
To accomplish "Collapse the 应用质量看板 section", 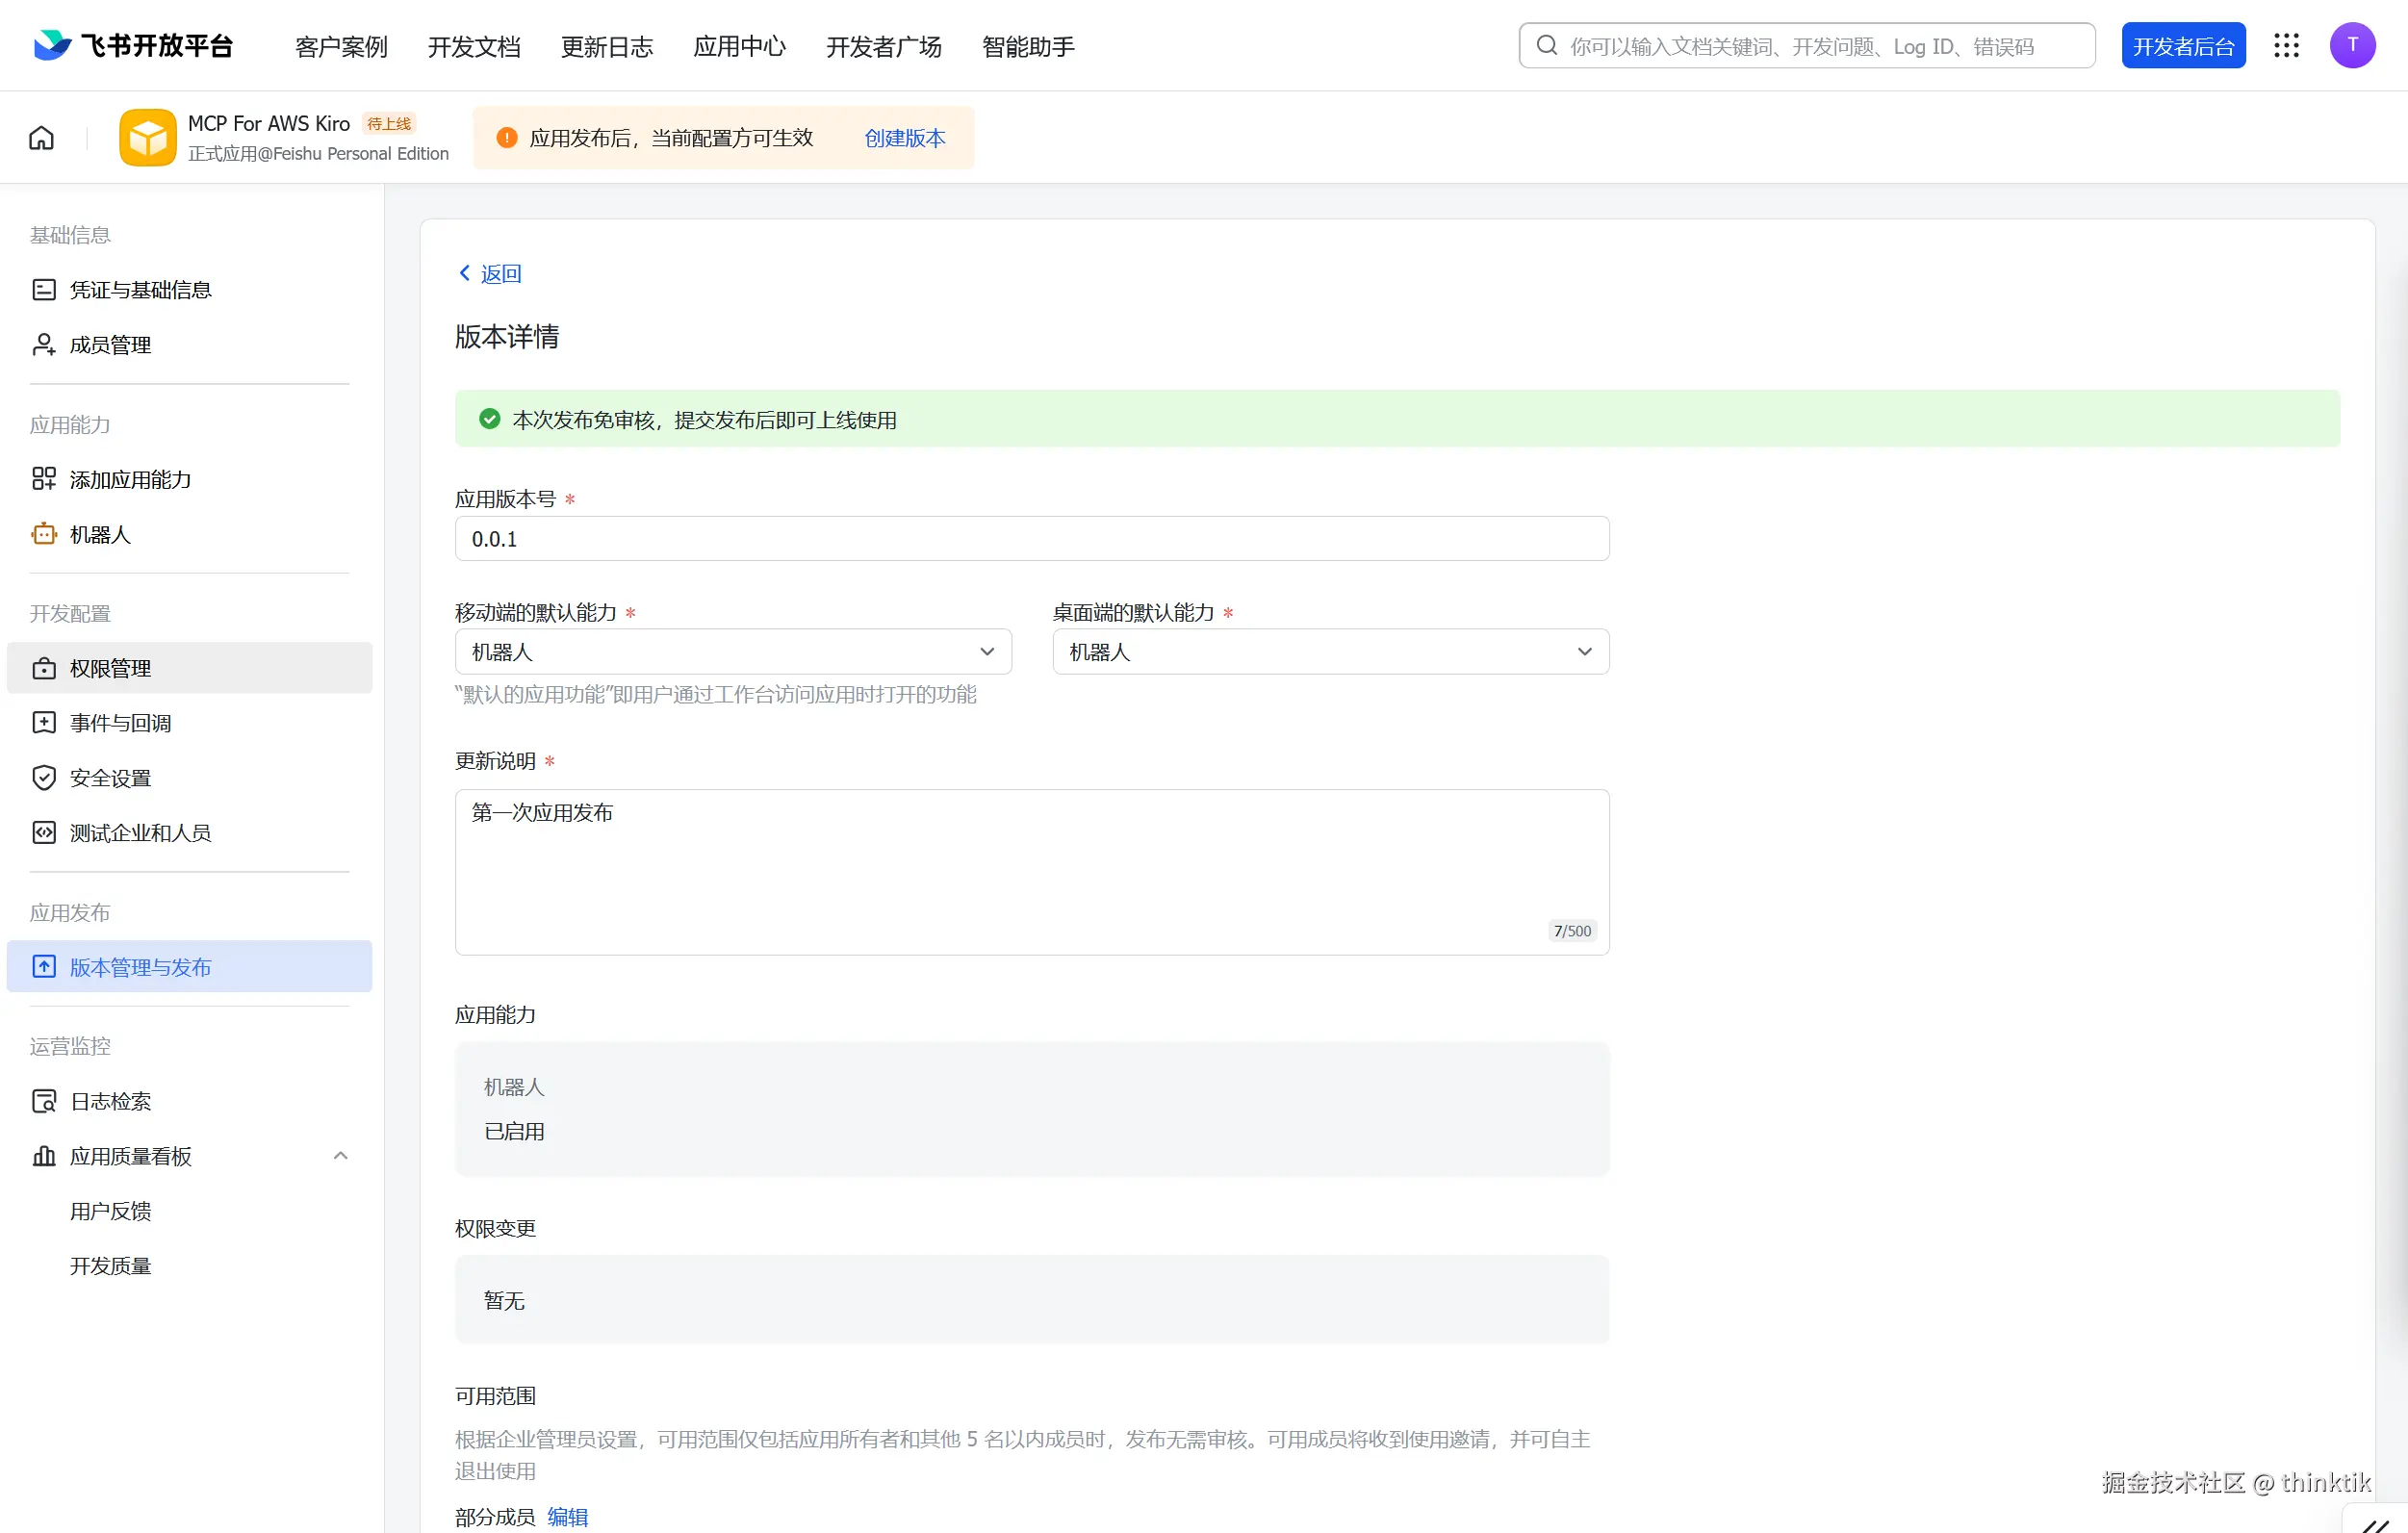I will tap(340, 1156).
